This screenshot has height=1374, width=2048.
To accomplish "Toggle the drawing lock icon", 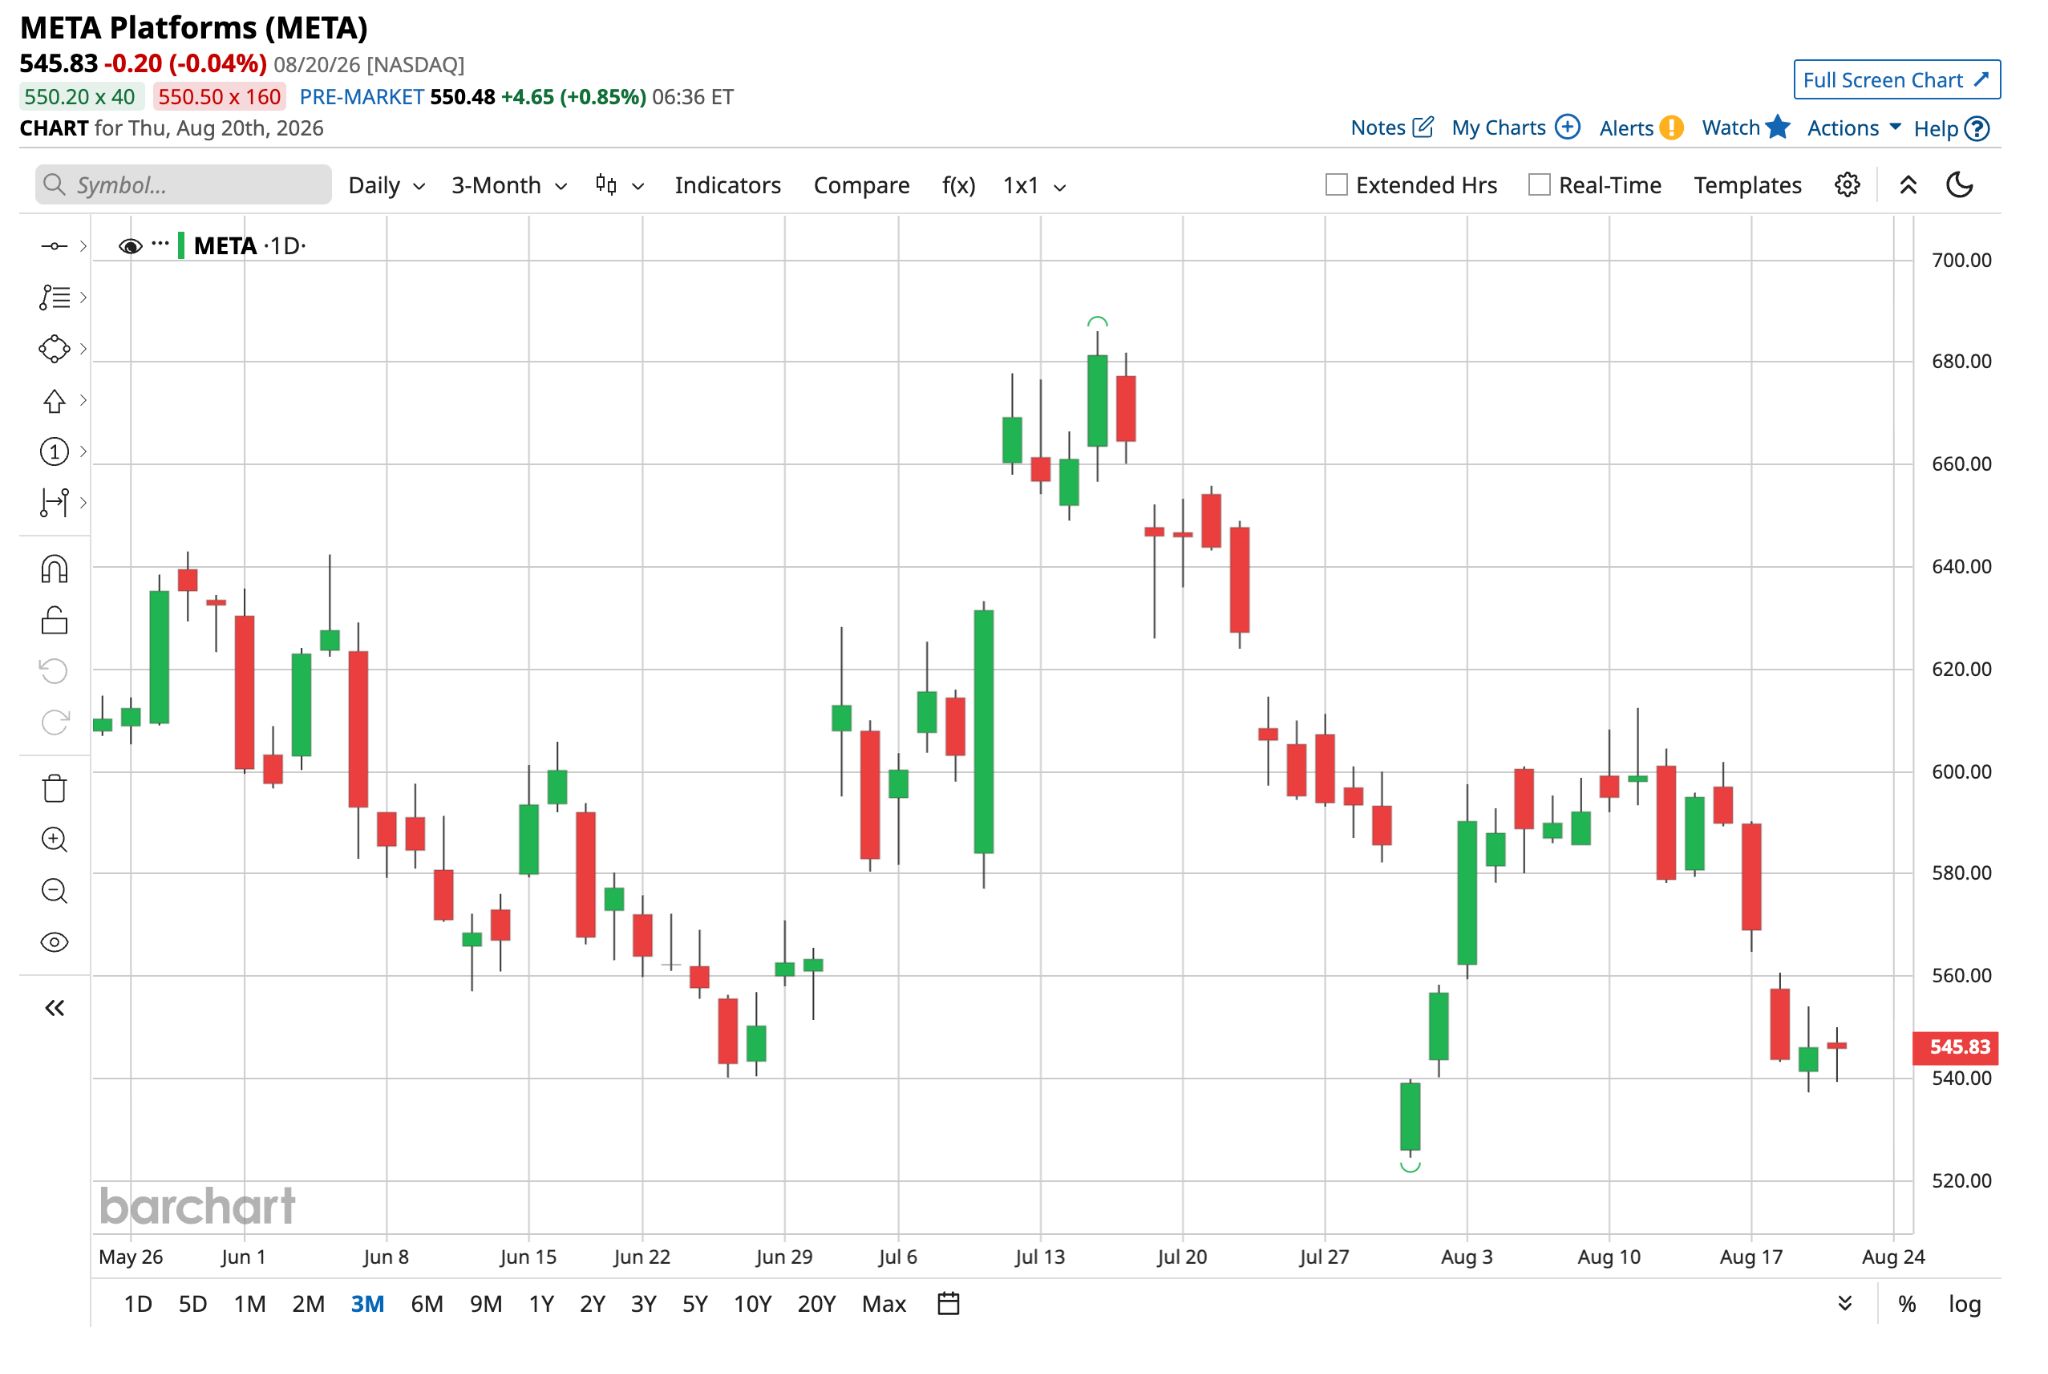I will point(54,620).
